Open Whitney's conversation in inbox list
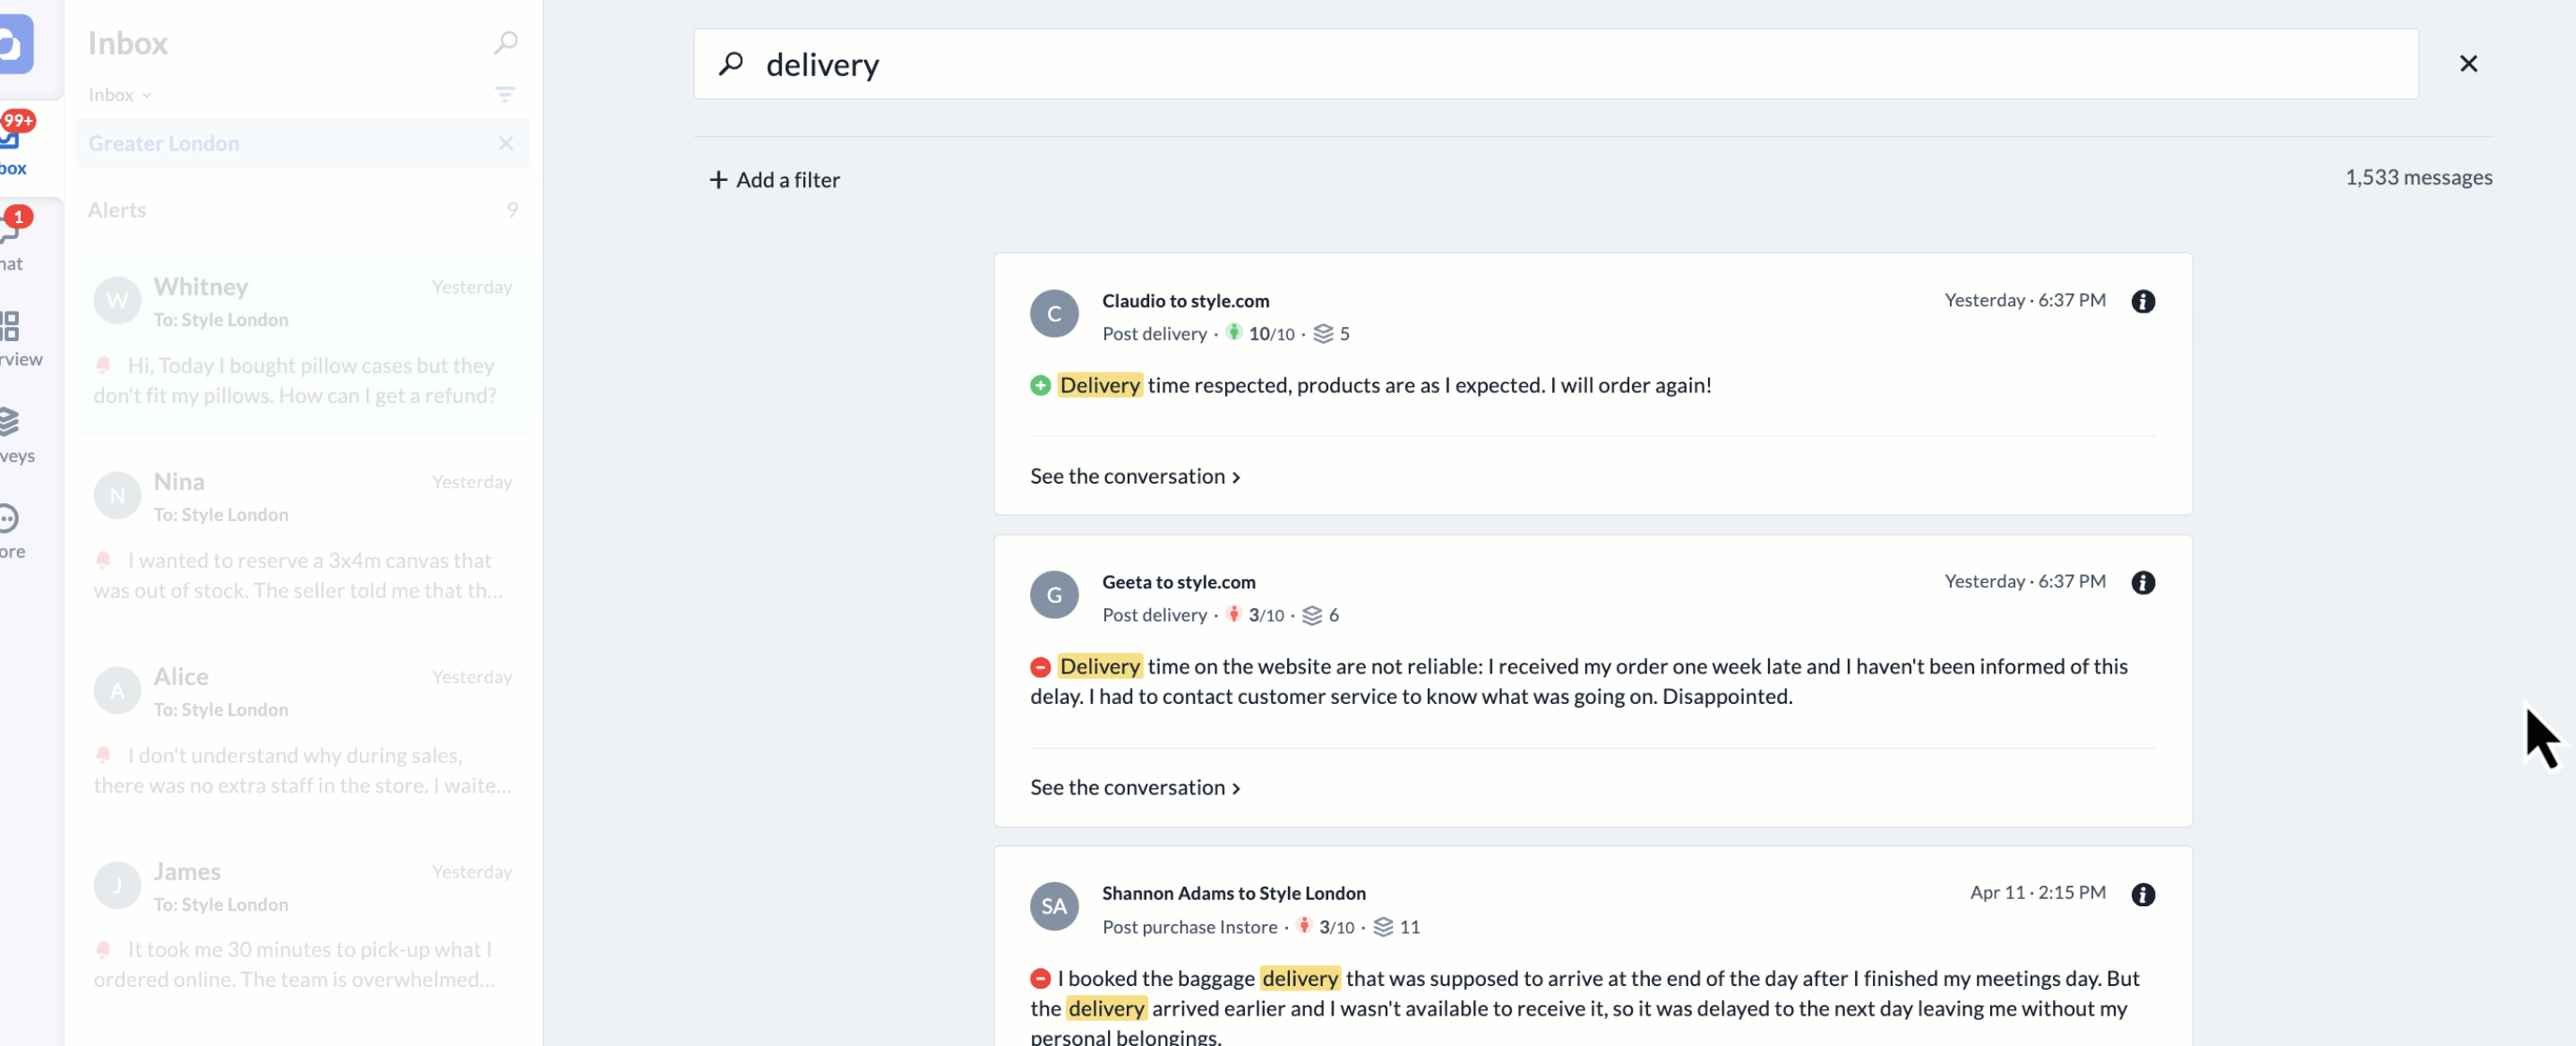Screen dimensions: 2576x1046 pos(302,340)
